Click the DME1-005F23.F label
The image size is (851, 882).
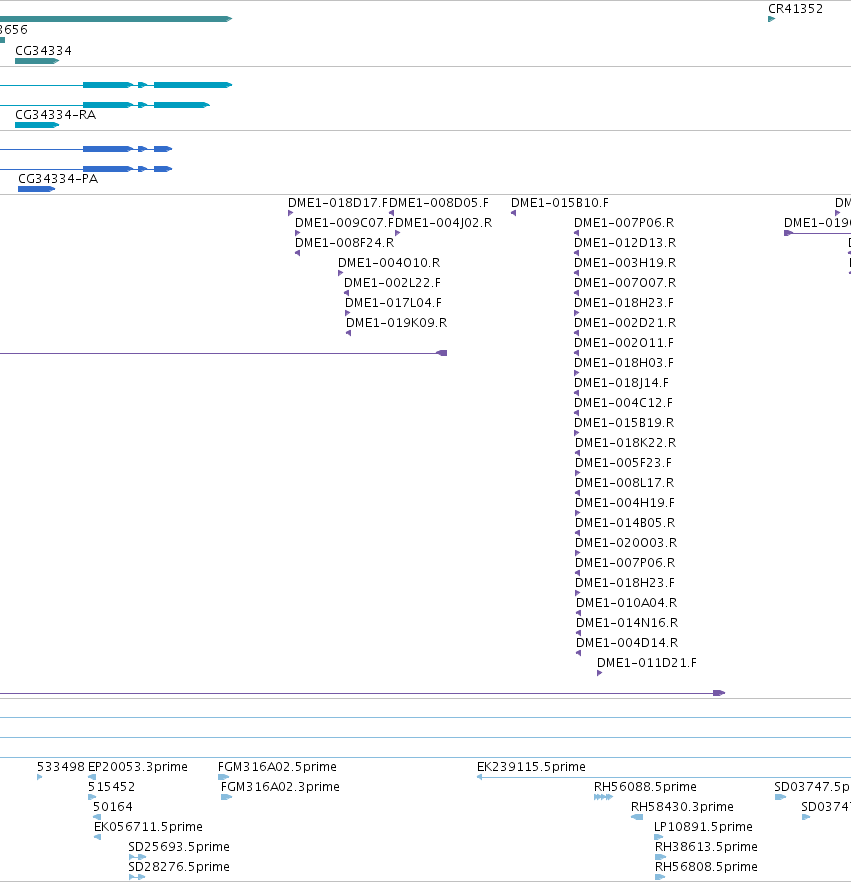(x=623, y=463)
